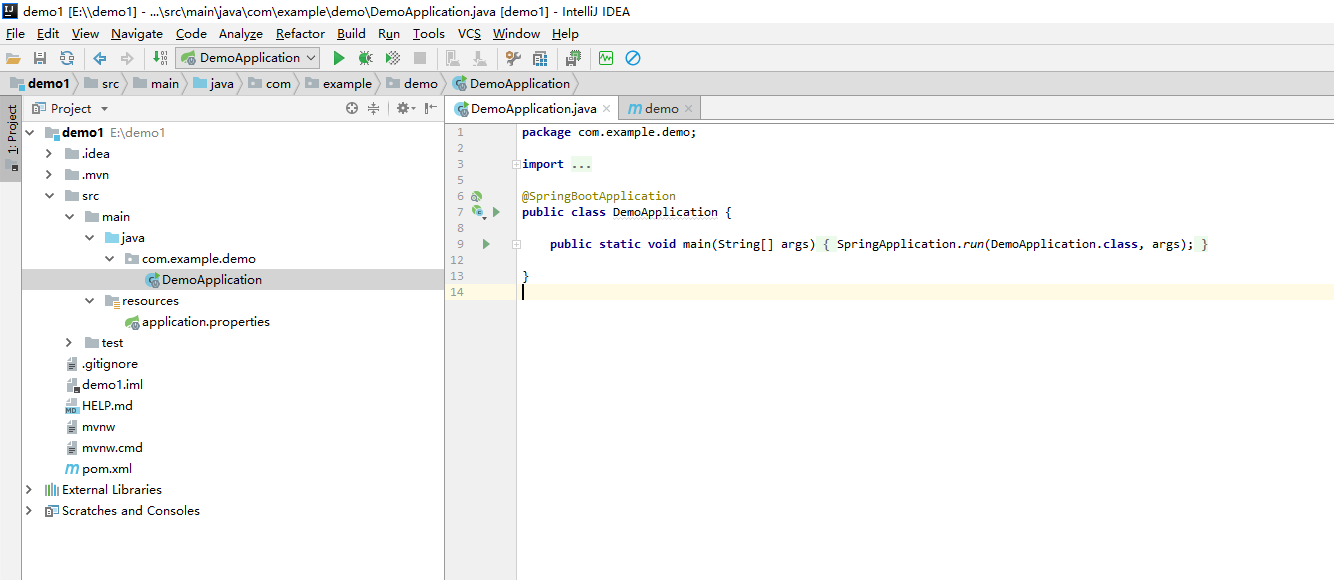Open the VCS menu
Viewport: 1334px width, 580px height.
click(469, 34)
